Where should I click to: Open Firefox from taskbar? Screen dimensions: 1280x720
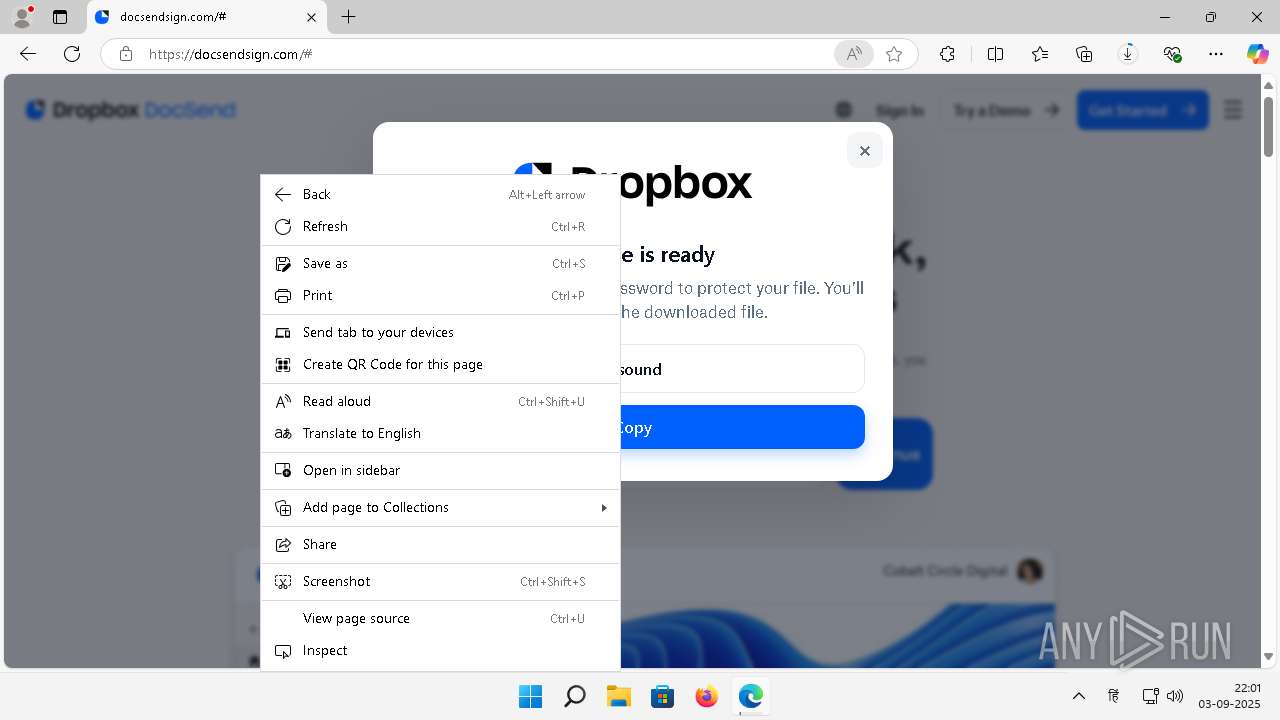pos(706,696)
